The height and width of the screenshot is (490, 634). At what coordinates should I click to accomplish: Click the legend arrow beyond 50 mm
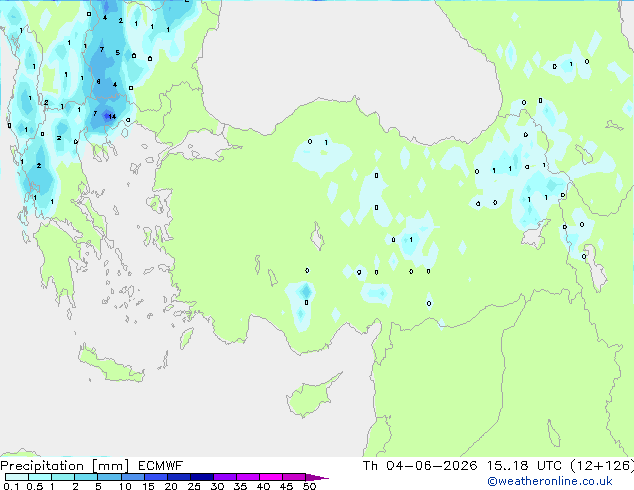coord(317,477)
